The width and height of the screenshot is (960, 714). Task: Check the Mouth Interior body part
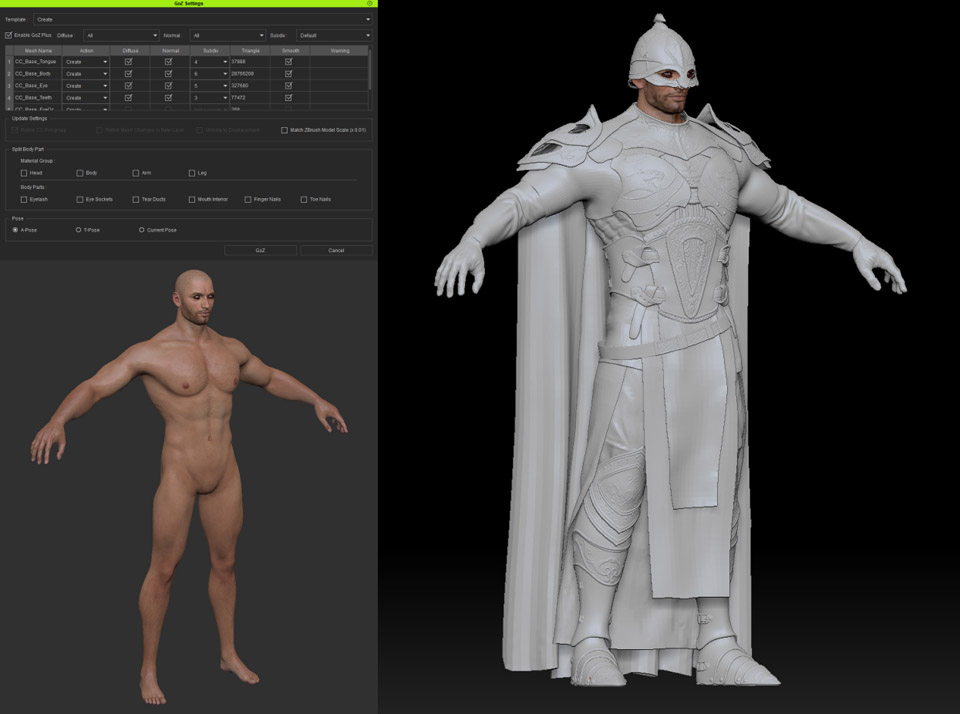tap(192, 198)
